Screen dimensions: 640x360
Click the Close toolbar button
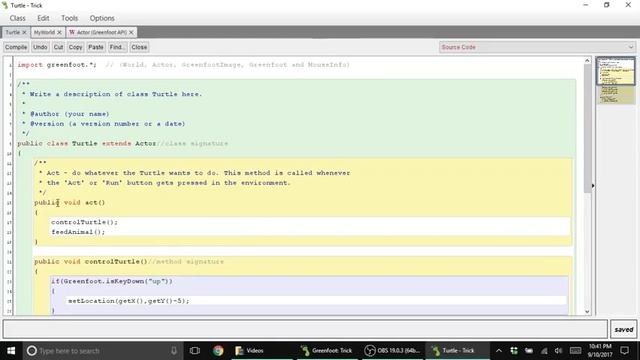[139, 47]
